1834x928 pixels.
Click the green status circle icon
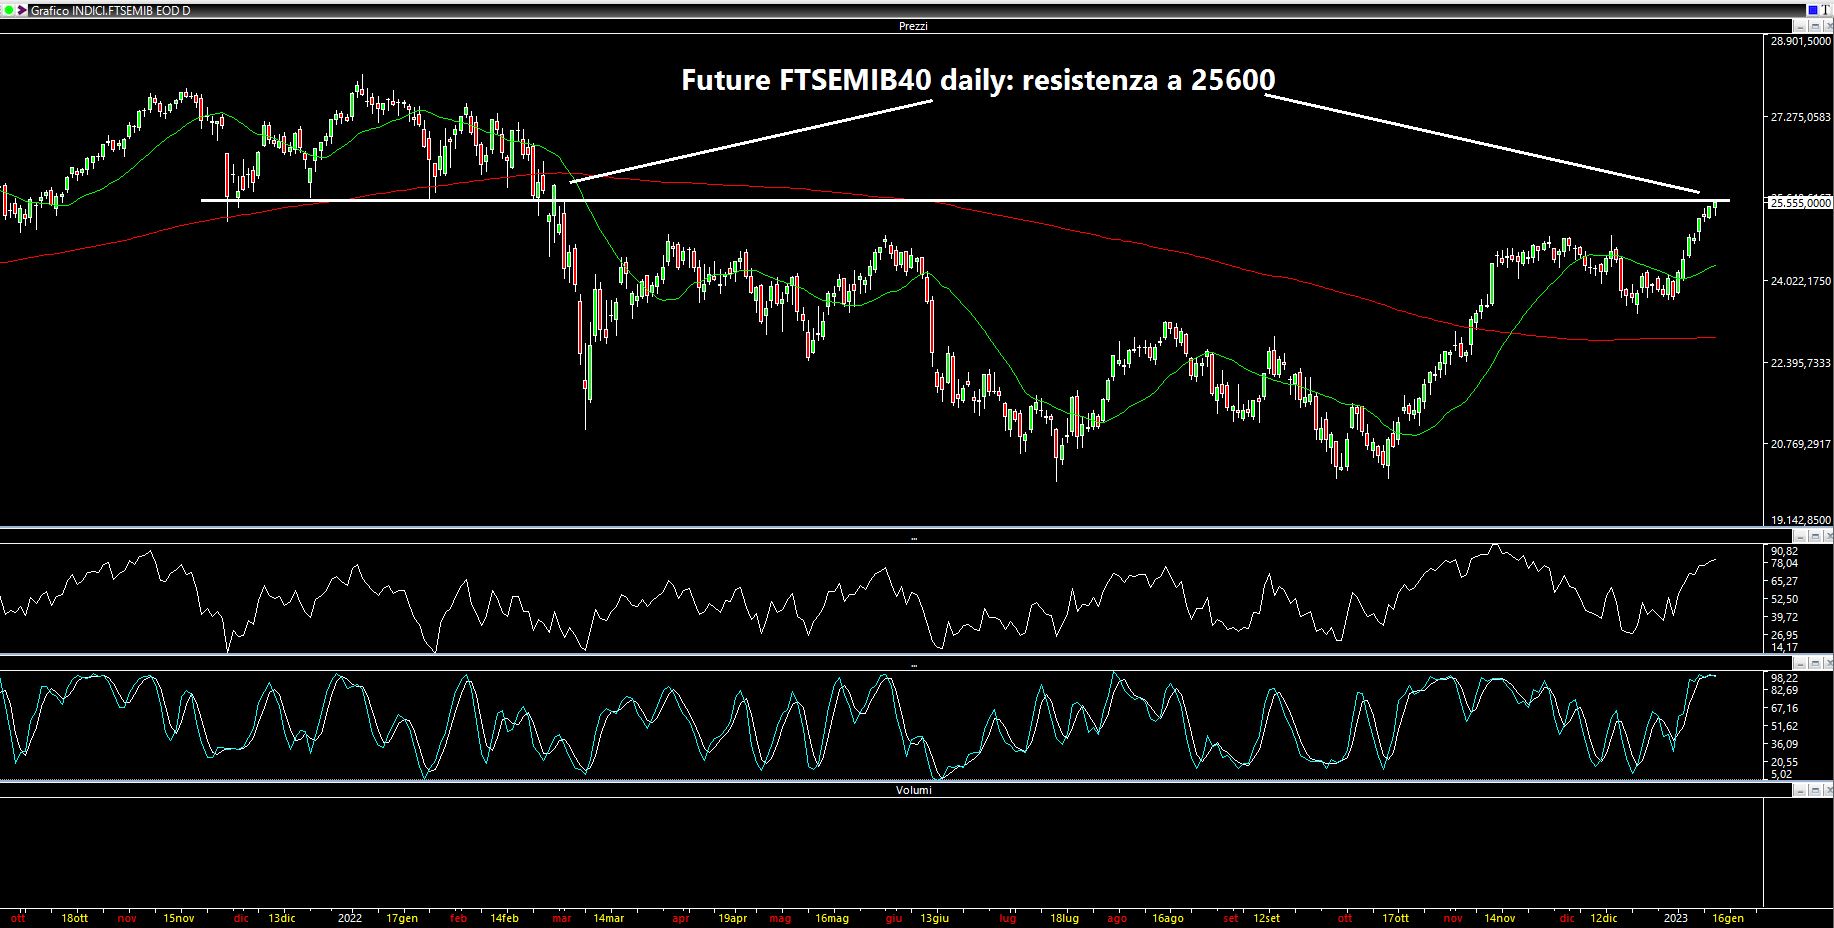pos(8,10)
